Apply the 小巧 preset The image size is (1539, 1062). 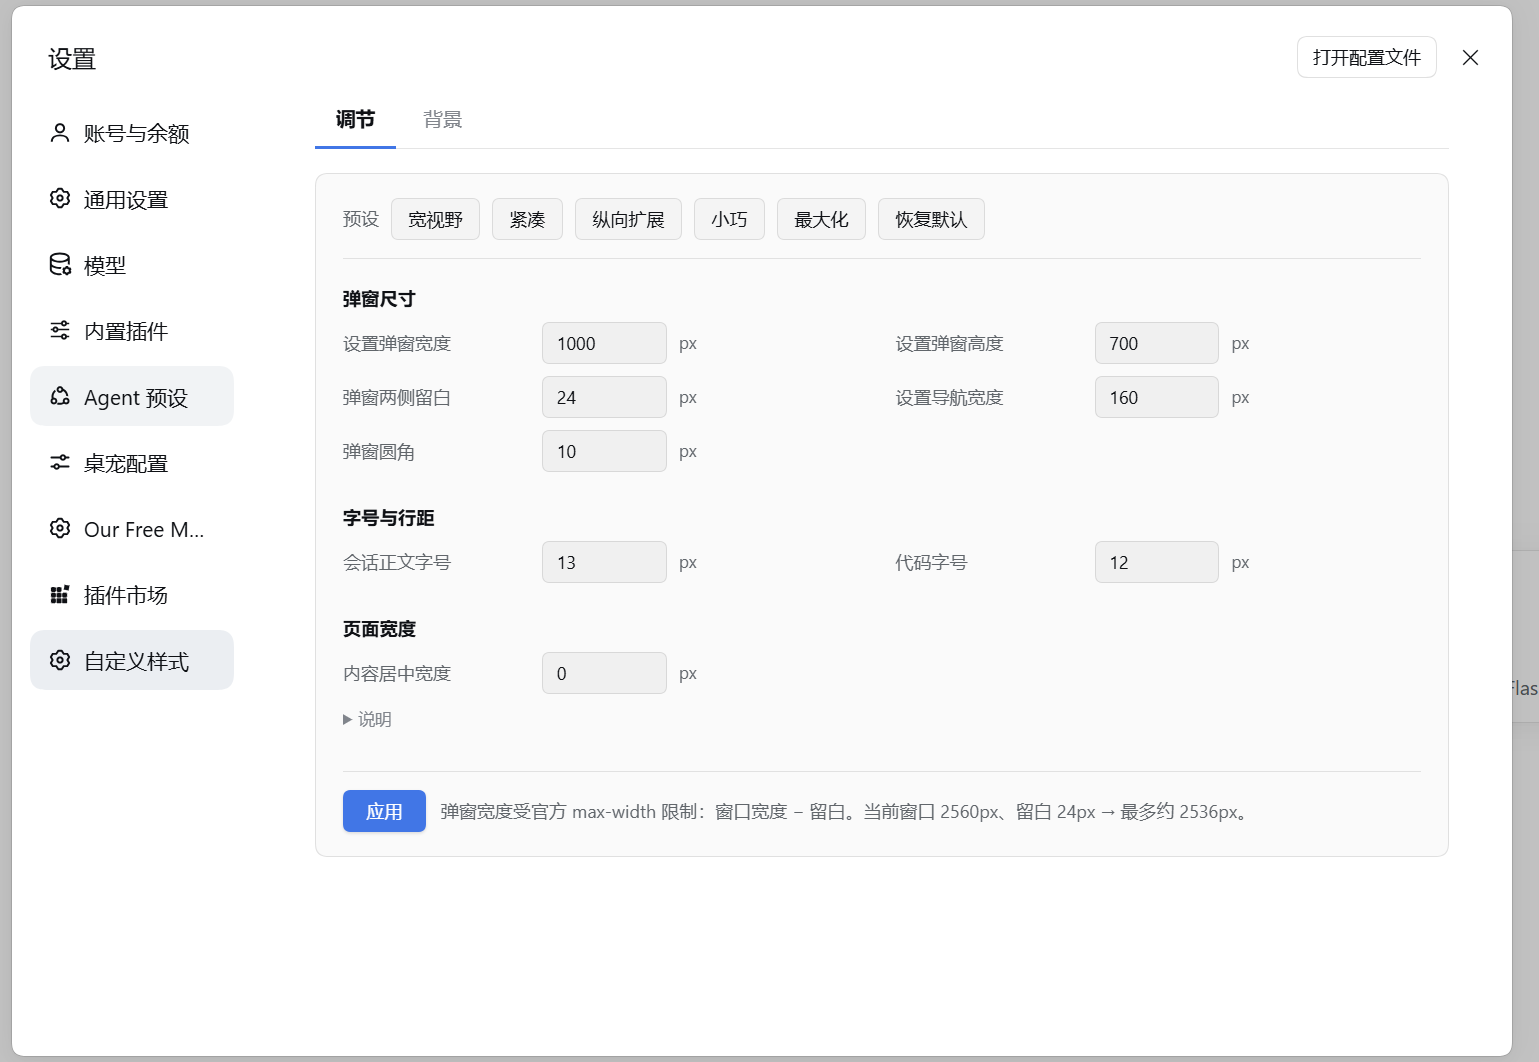[729, 219]
